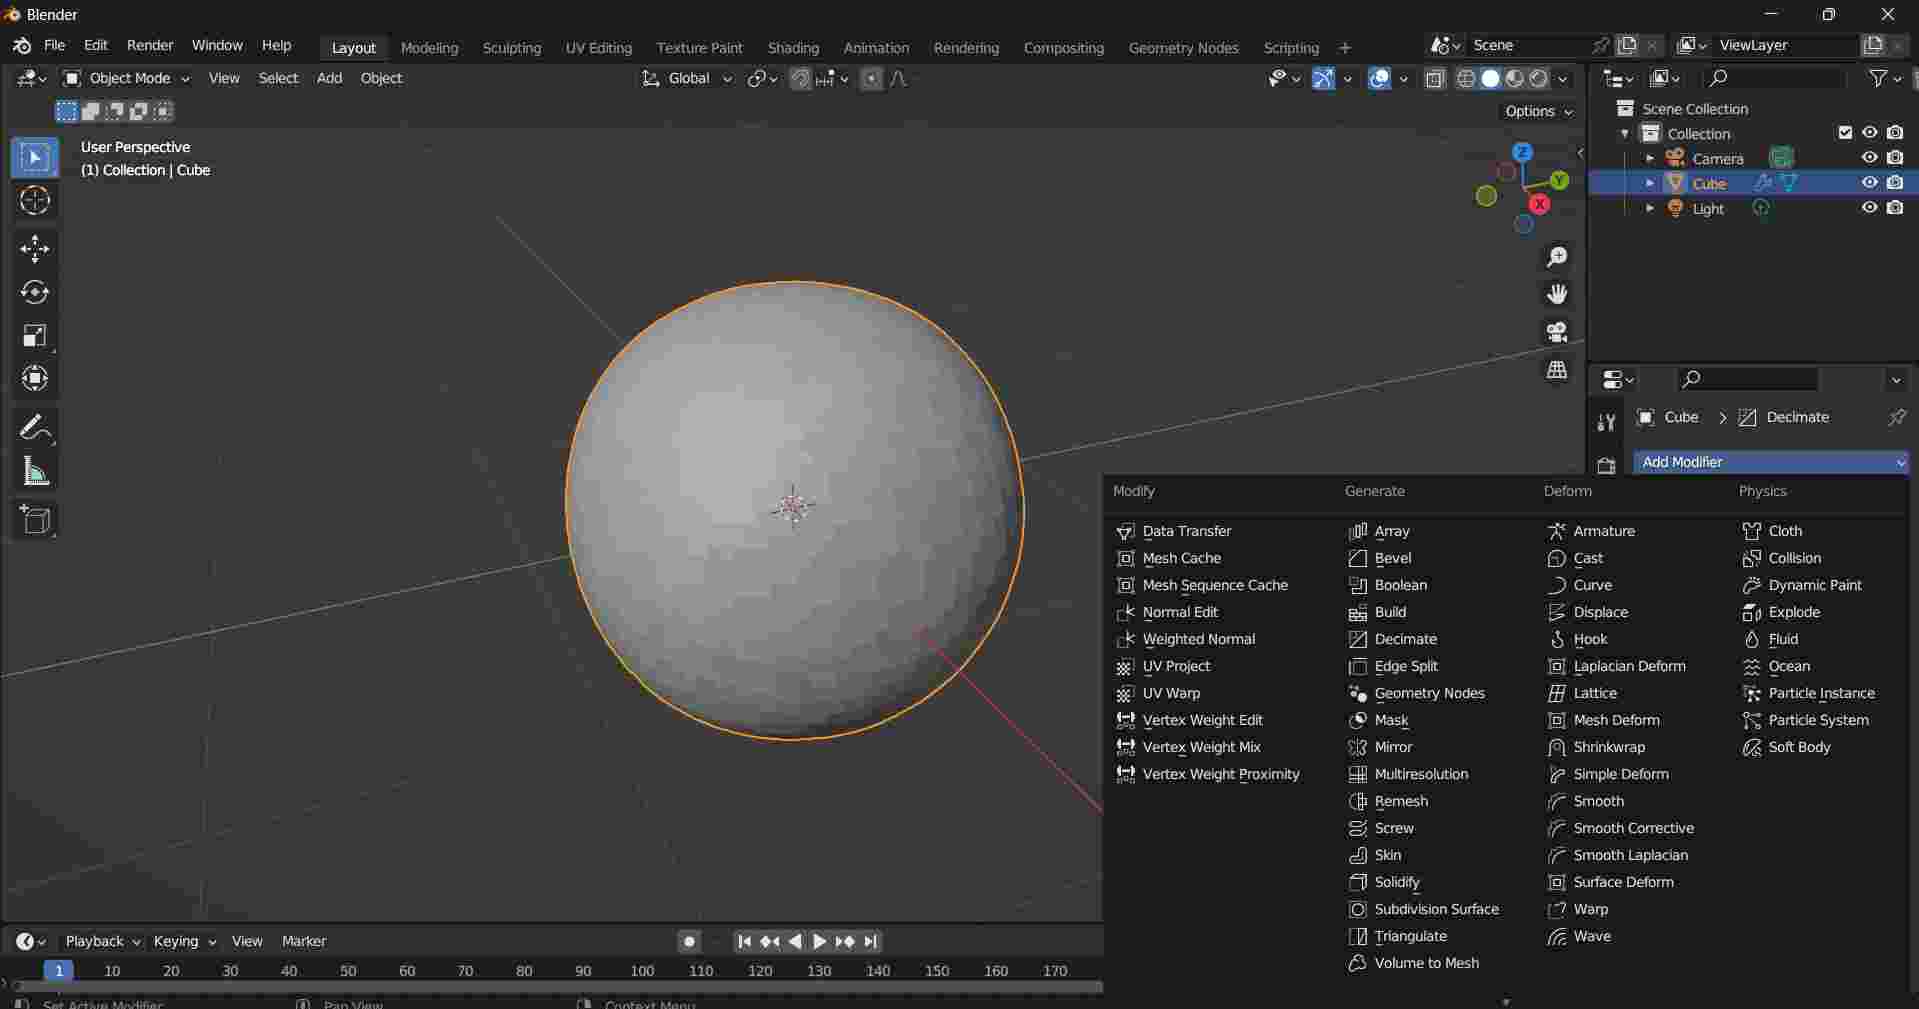Switch perspective/orthographic grid icon
1919x1009 pixels.
point(1557,370)
